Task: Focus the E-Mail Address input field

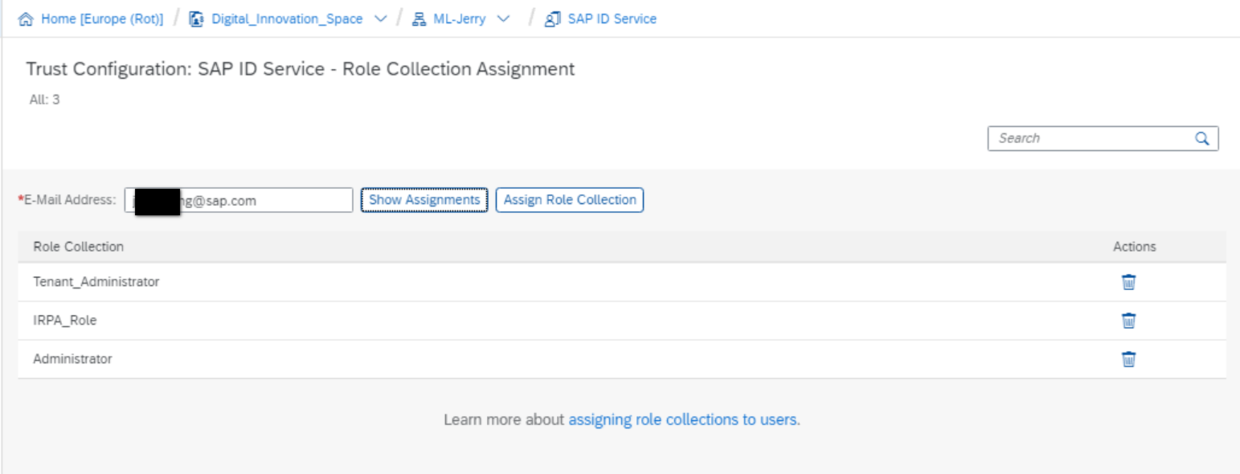Action: 265,200
